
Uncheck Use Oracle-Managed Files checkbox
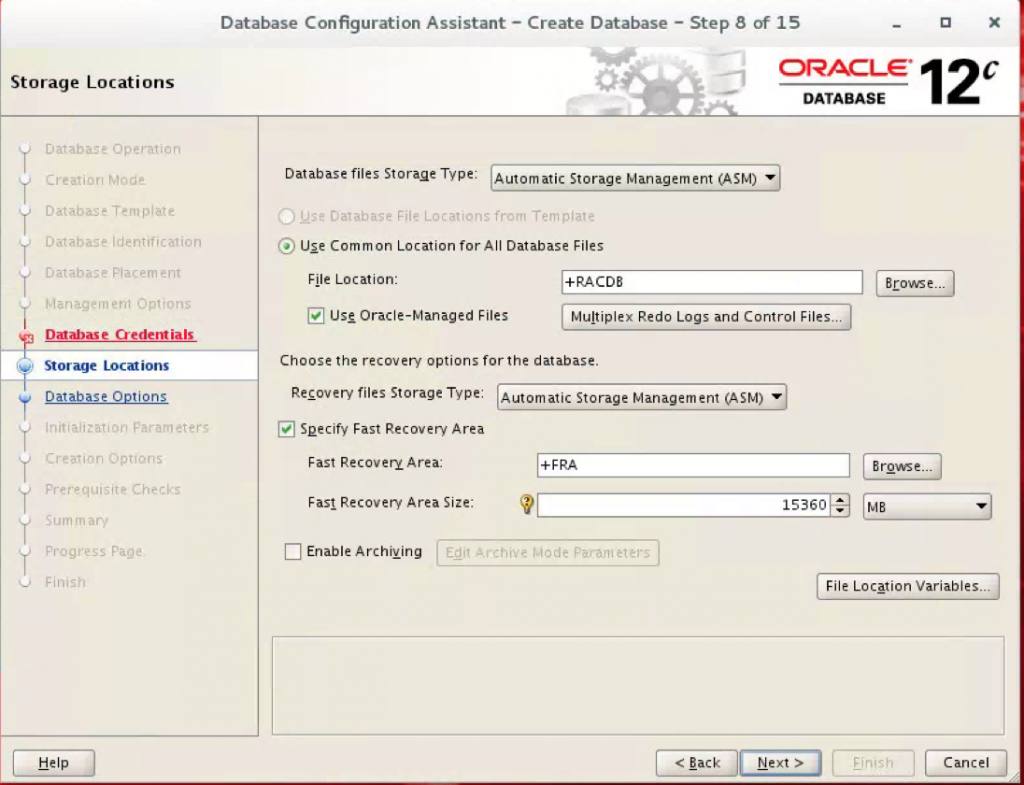316,316
